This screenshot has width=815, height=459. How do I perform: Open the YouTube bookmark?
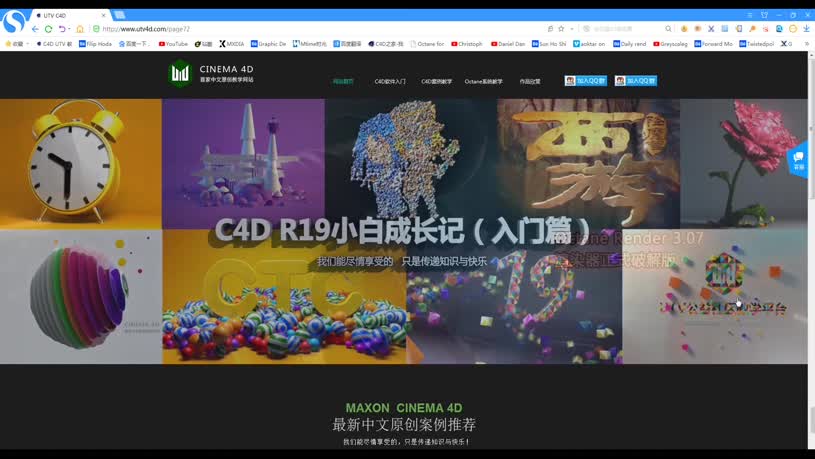[x=173, y=44]
